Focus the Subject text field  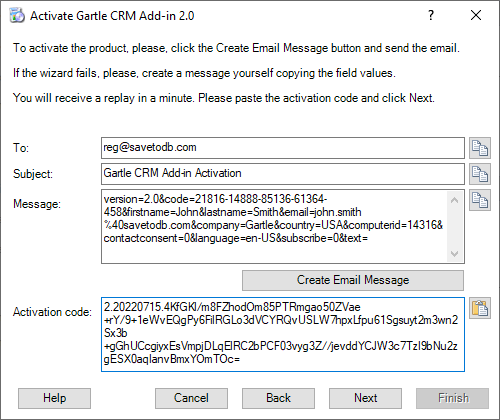point(283,174)
